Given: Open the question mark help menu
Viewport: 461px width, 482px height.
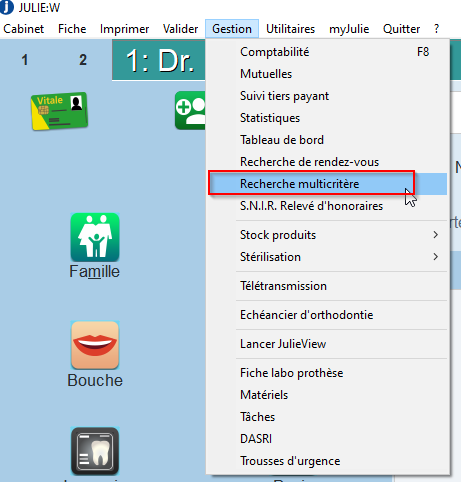Looking at the screenshot, I should pos(437,29).
